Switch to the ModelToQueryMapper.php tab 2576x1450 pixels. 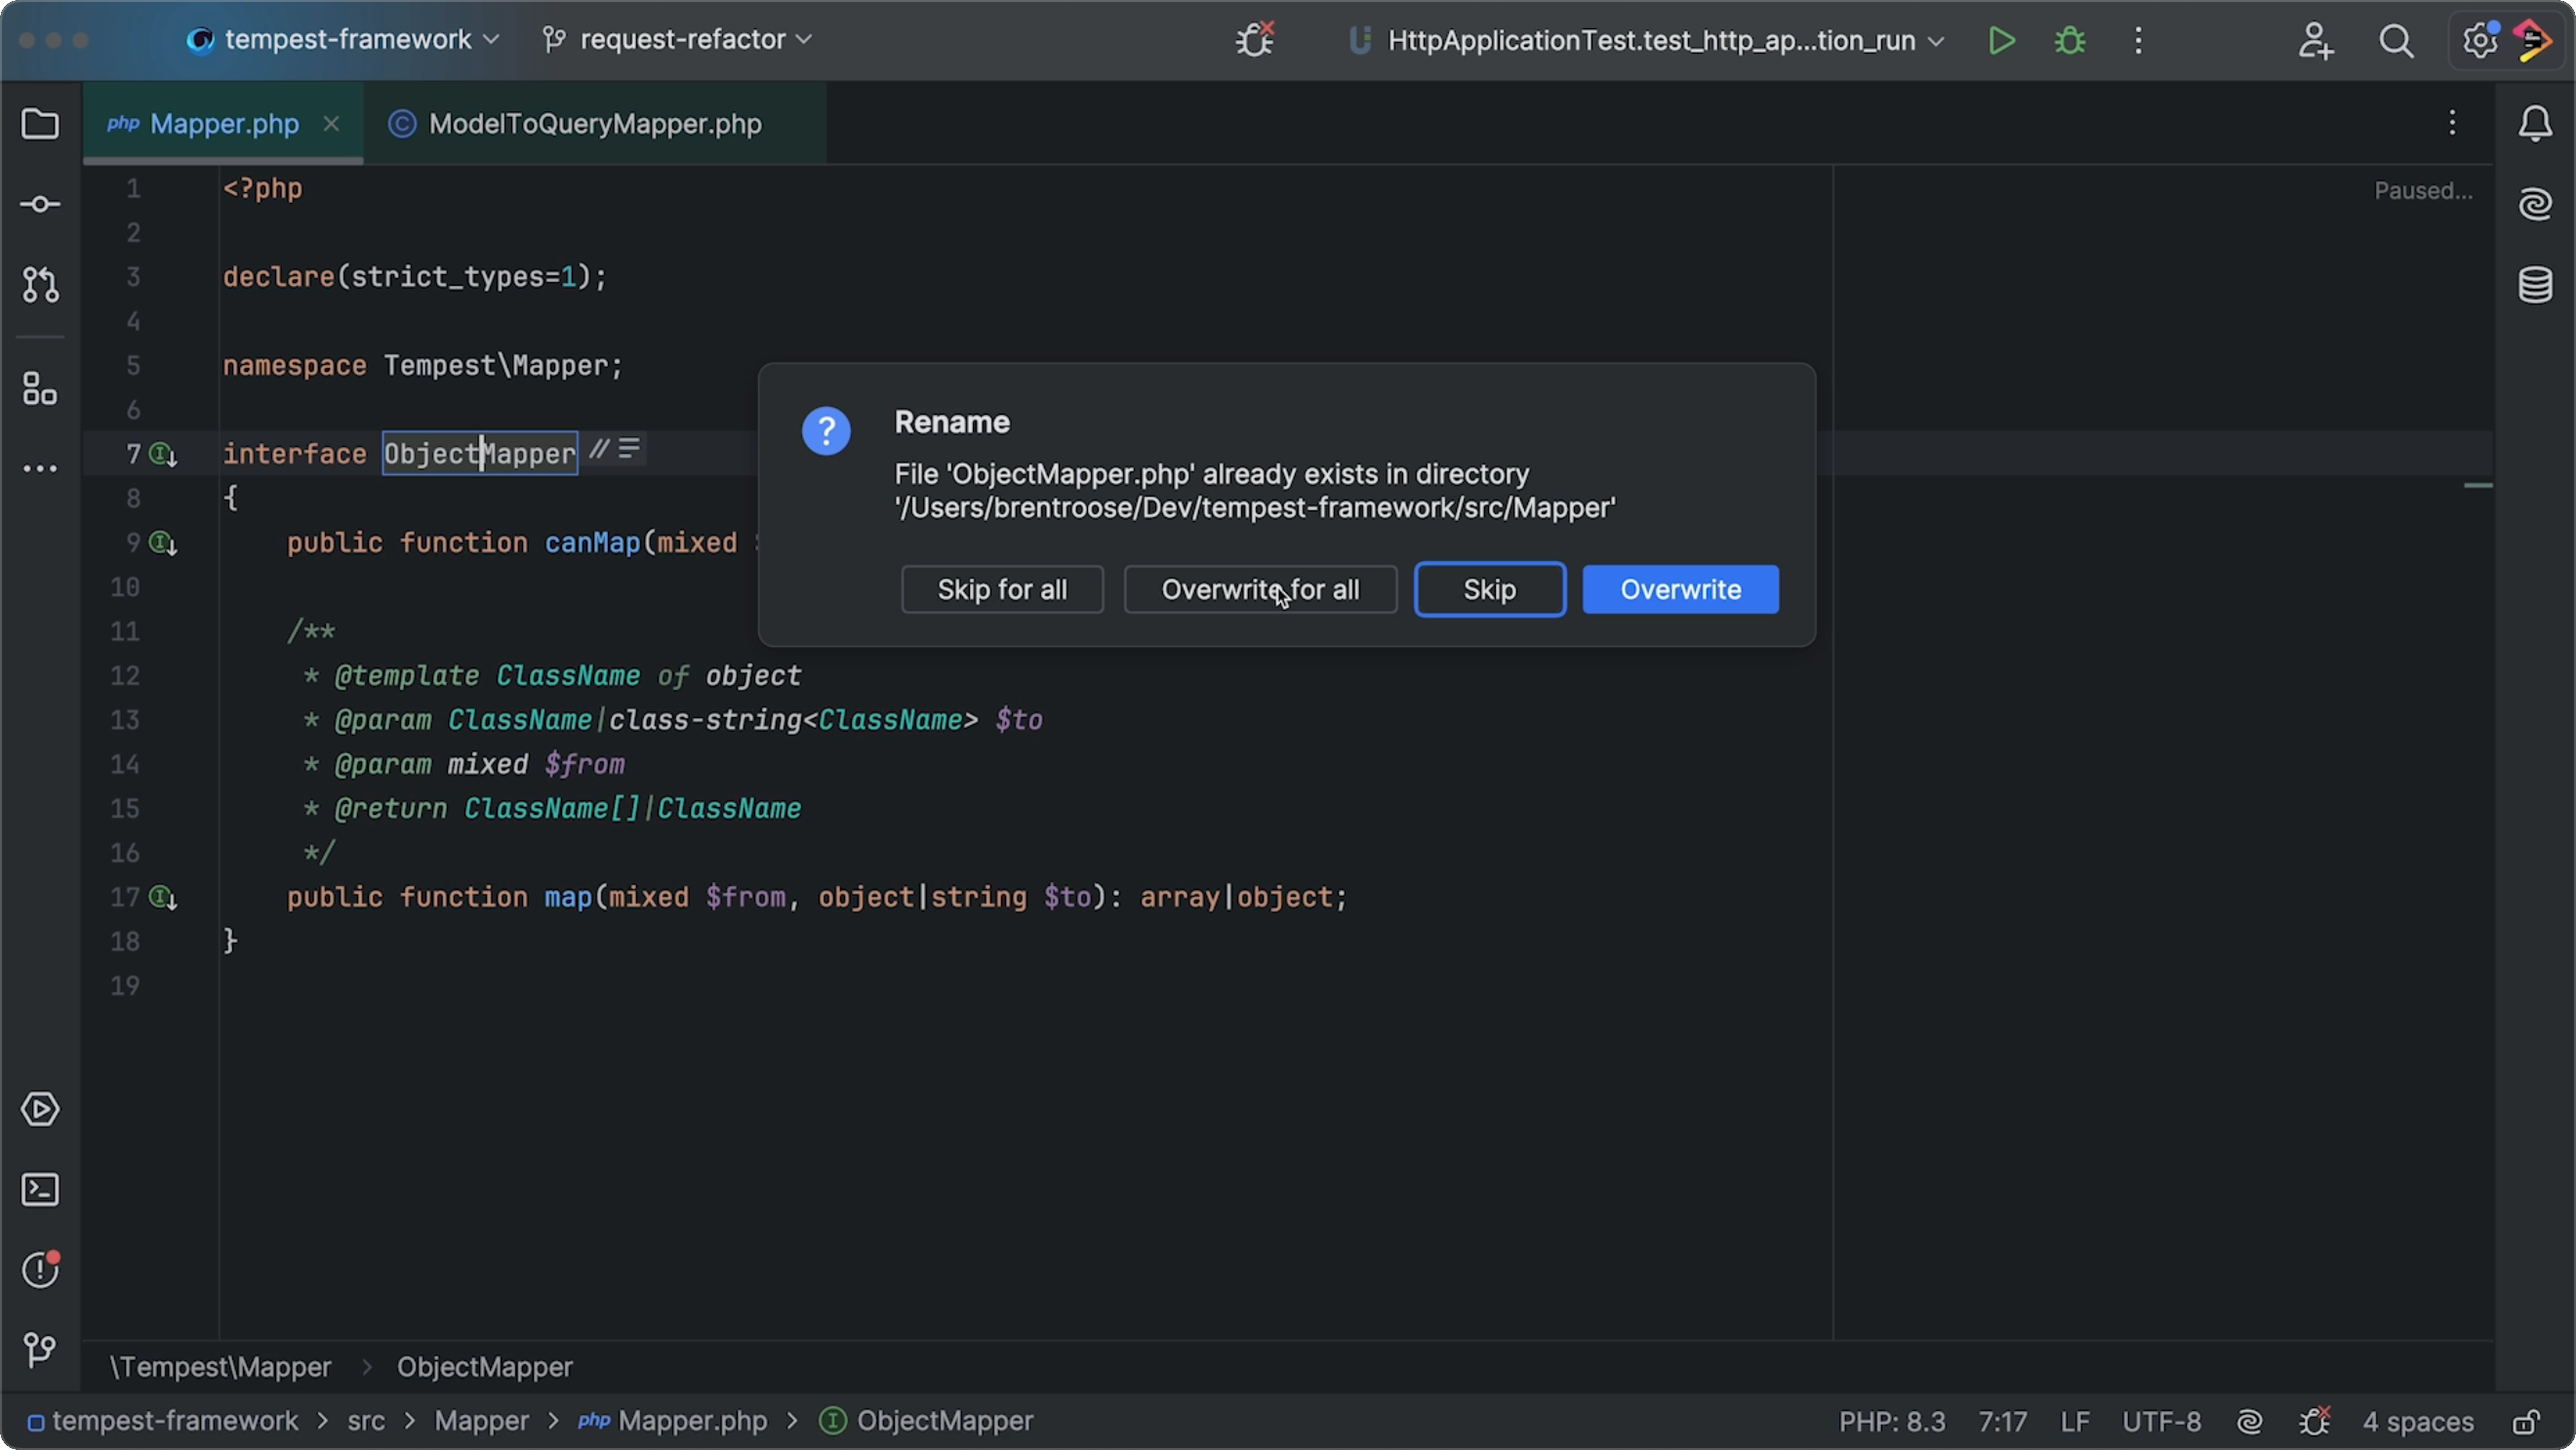click(x=595, y=124)
